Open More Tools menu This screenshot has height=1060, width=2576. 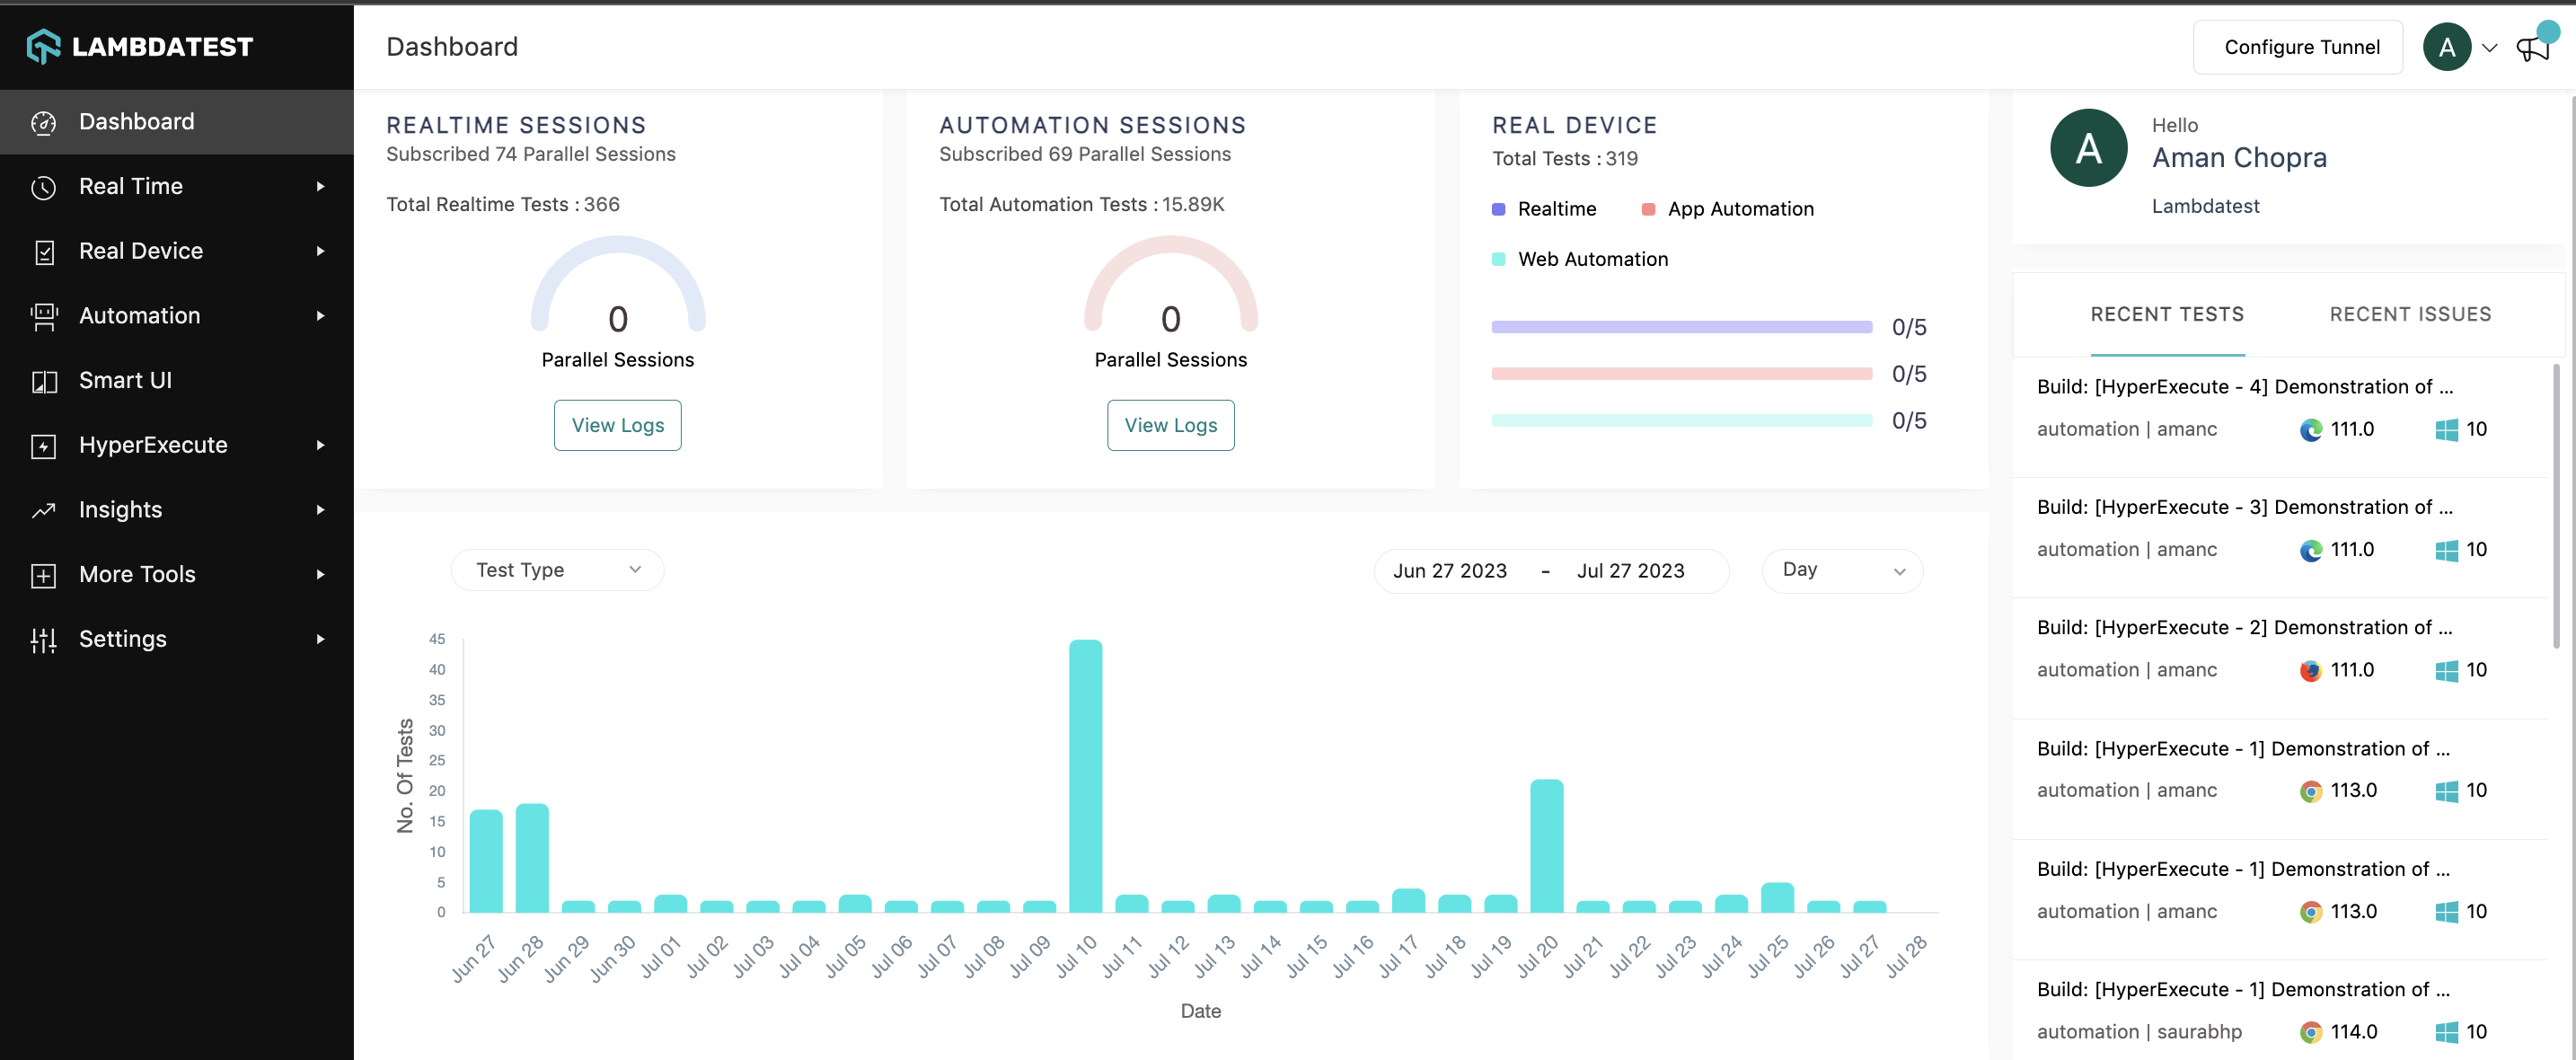pyautogui.click(x=176, y=572)
